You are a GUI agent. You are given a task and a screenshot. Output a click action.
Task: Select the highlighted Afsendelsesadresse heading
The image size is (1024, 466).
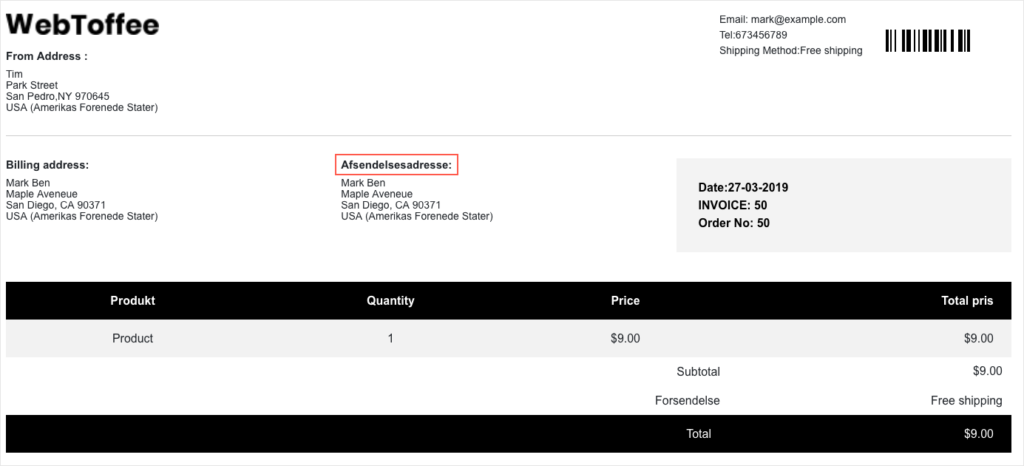[396, 165]
